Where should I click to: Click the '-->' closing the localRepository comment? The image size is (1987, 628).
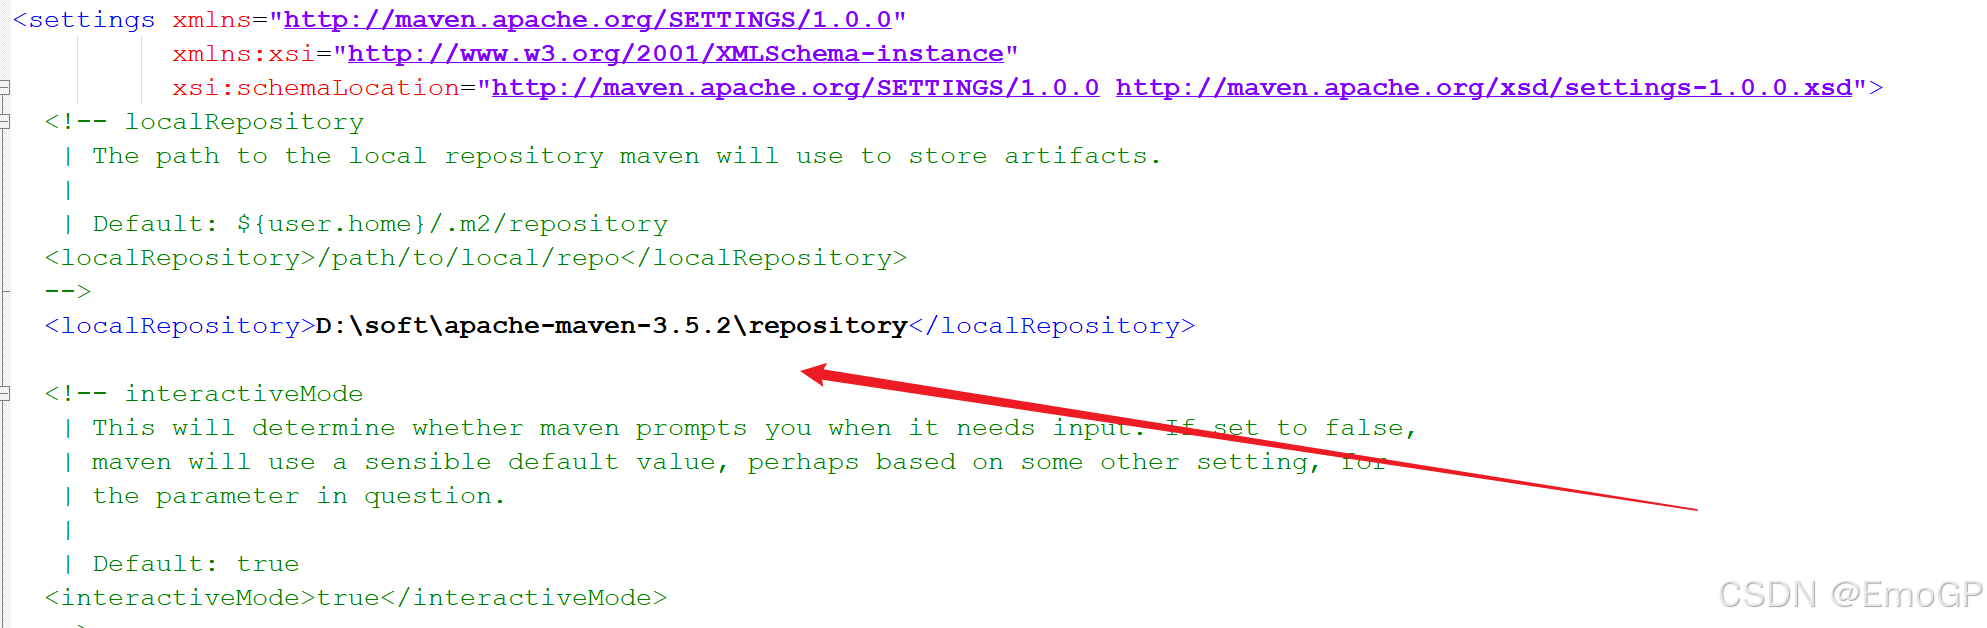(x=68, y=292)
